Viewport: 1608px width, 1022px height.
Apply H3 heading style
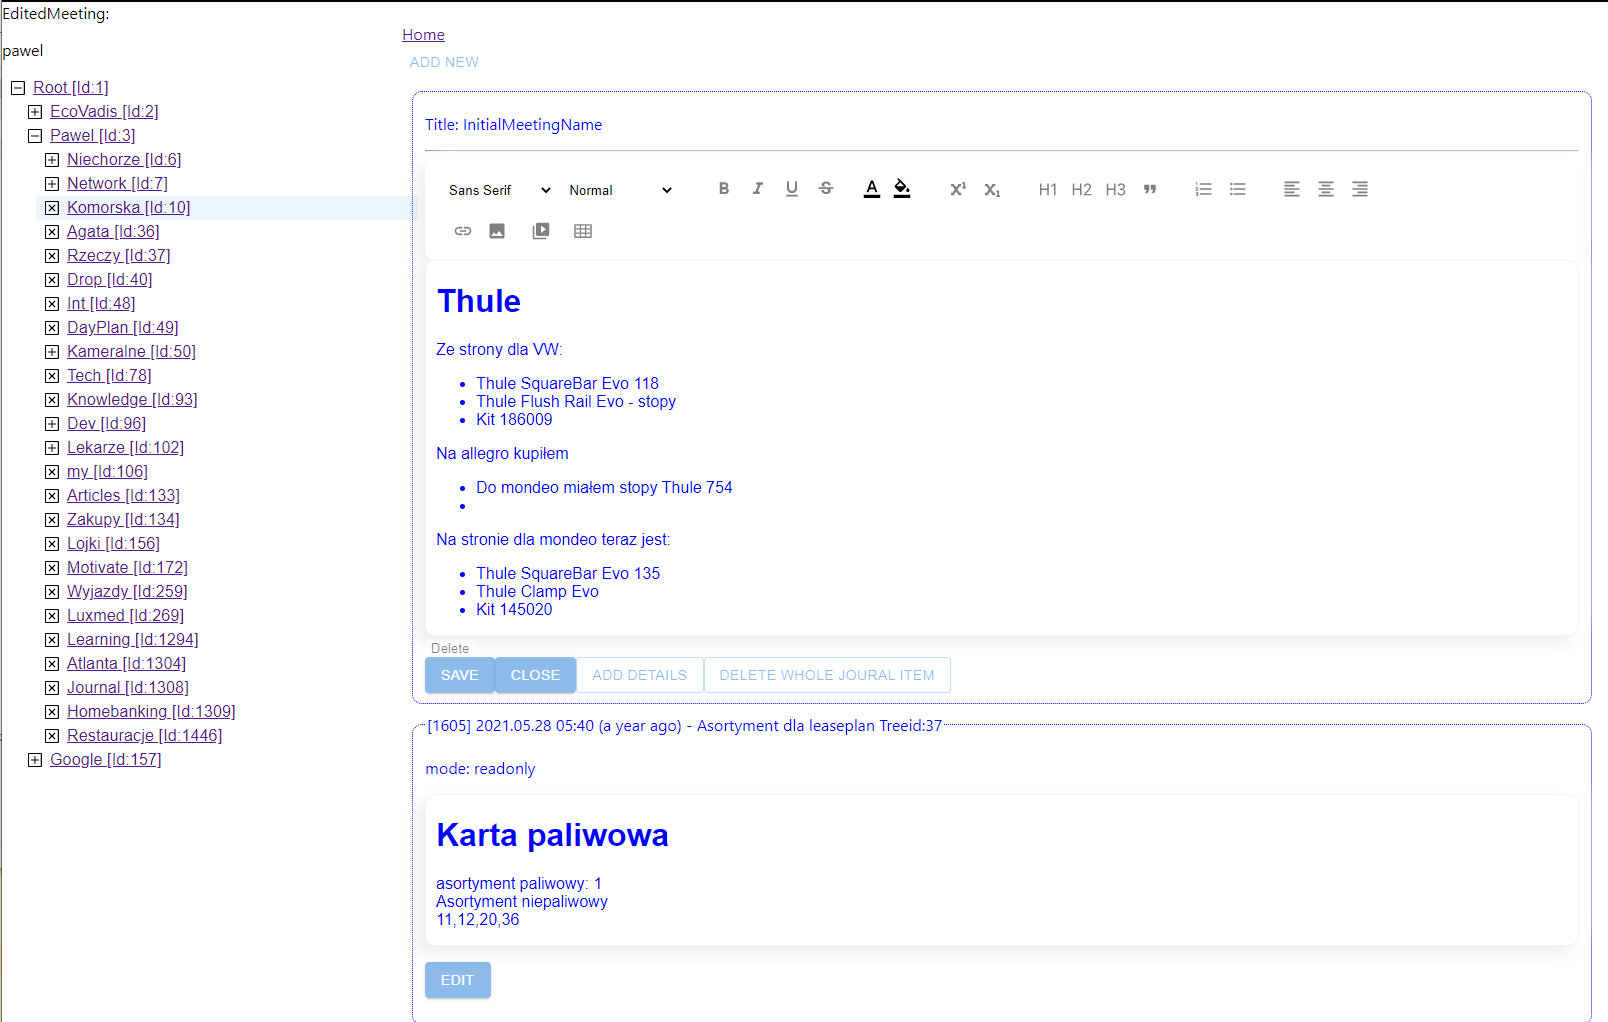1116,189
